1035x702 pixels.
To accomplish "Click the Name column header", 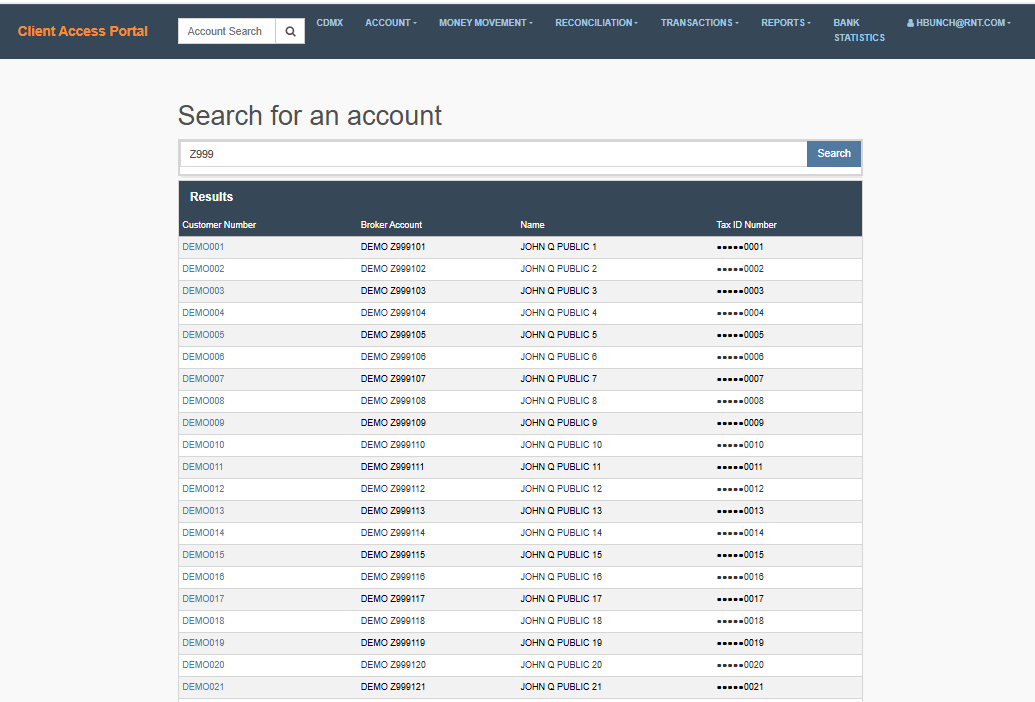I will [x=532, y=225].
